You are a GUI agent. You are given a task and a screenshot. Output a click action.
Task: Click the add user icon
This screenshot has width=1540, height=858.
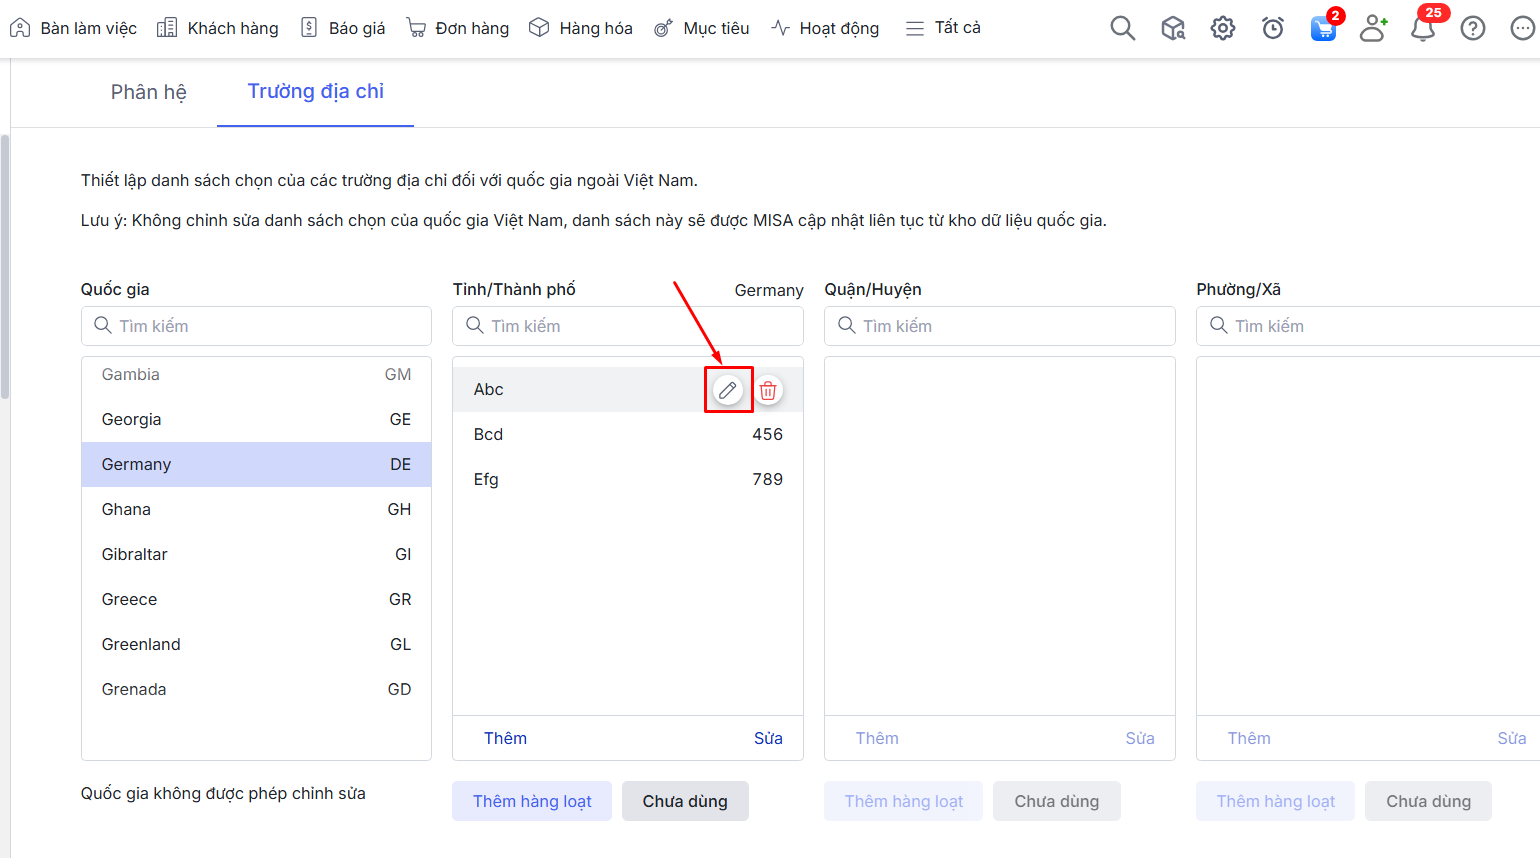[x=1373, y=28]
